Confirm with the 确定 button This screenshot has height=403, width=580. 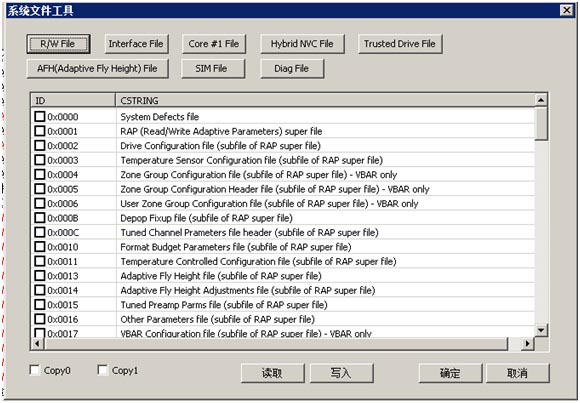pyautogui.click(x=450, y=373)
